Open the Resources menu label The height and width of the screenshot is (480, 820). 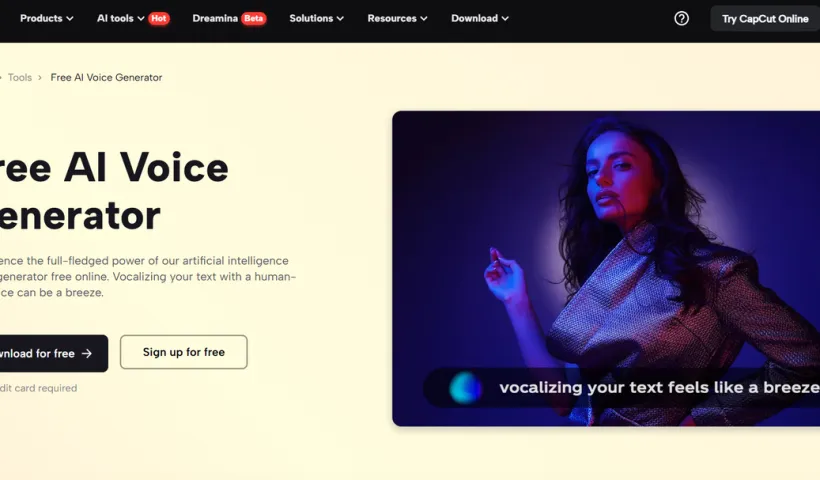(392, 18)
